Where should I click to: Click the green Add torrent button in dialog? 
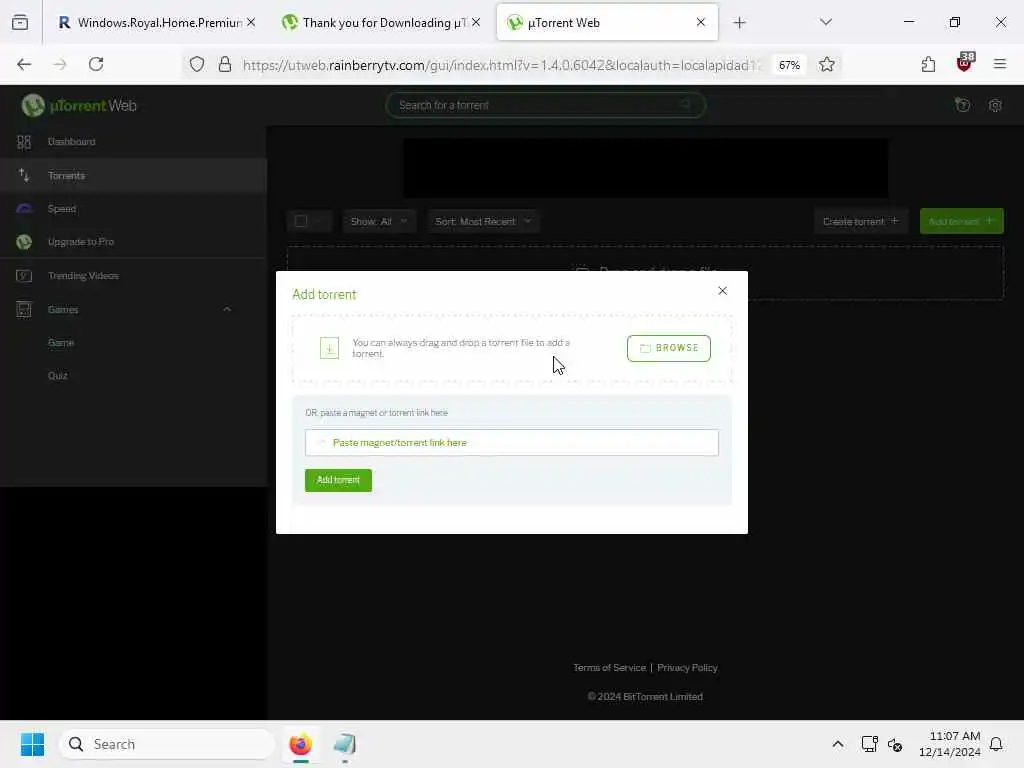pos(338,480)
